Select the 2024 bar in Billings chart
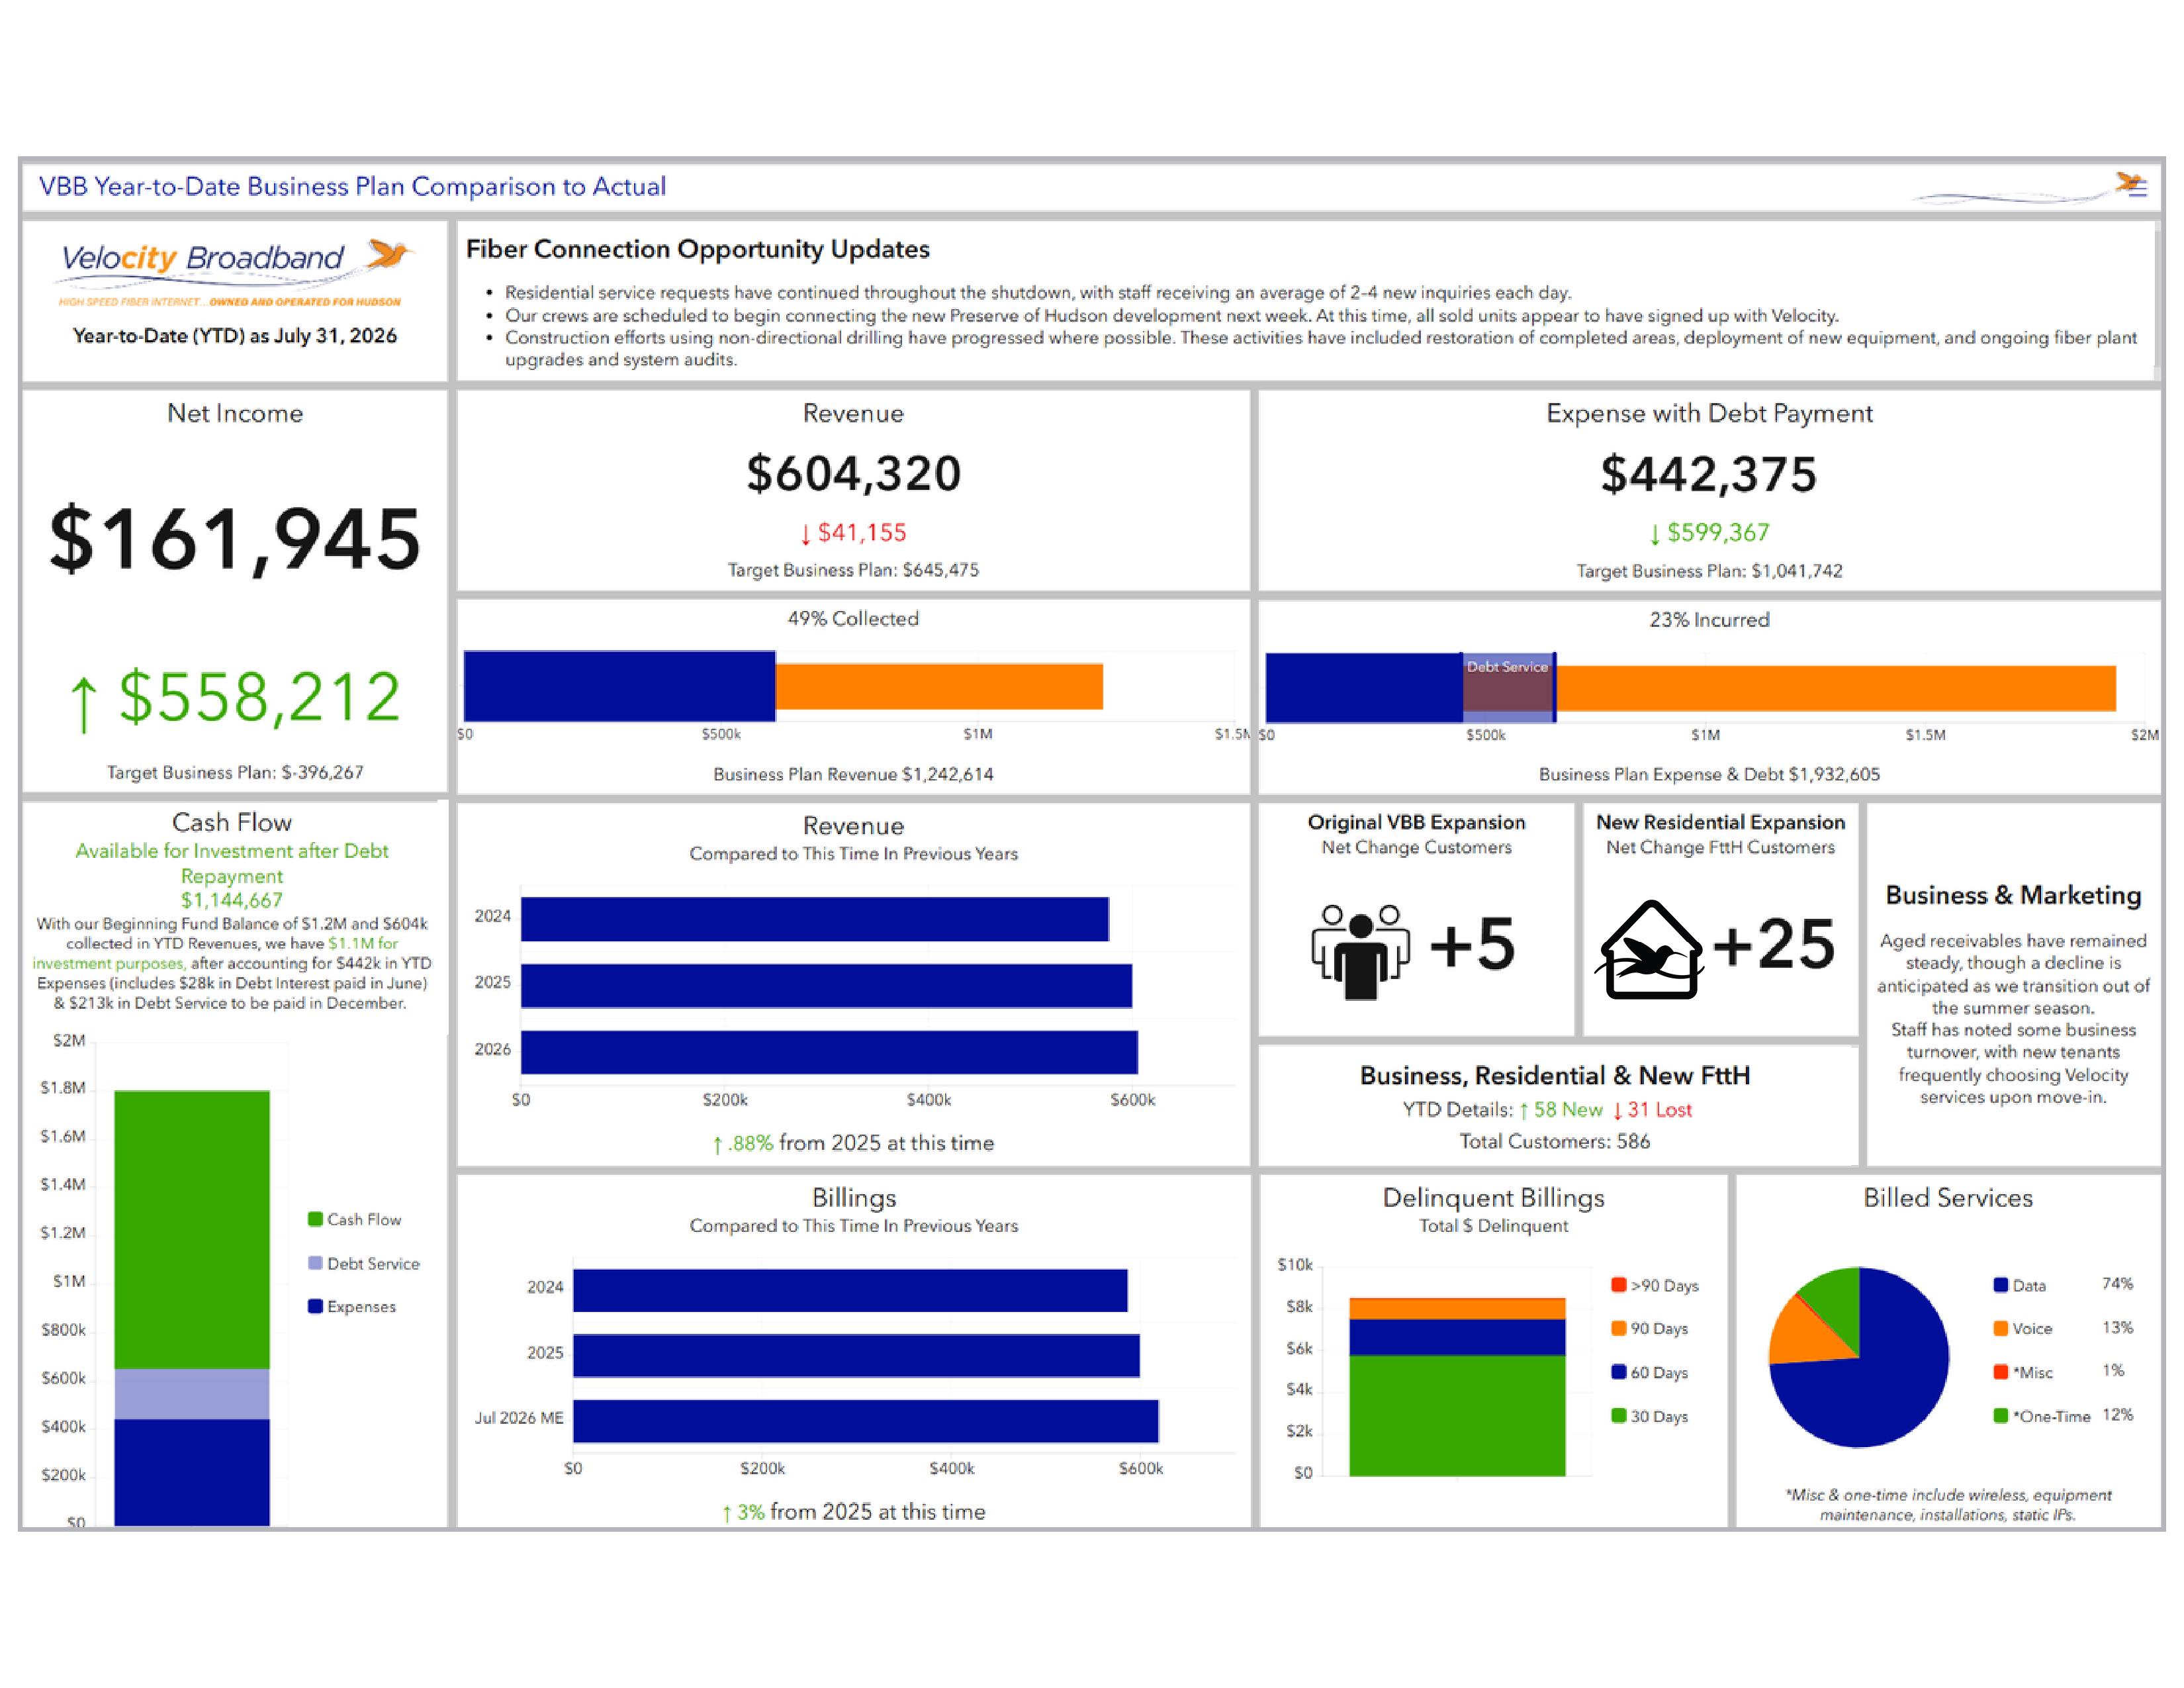 coord(850,1290)
